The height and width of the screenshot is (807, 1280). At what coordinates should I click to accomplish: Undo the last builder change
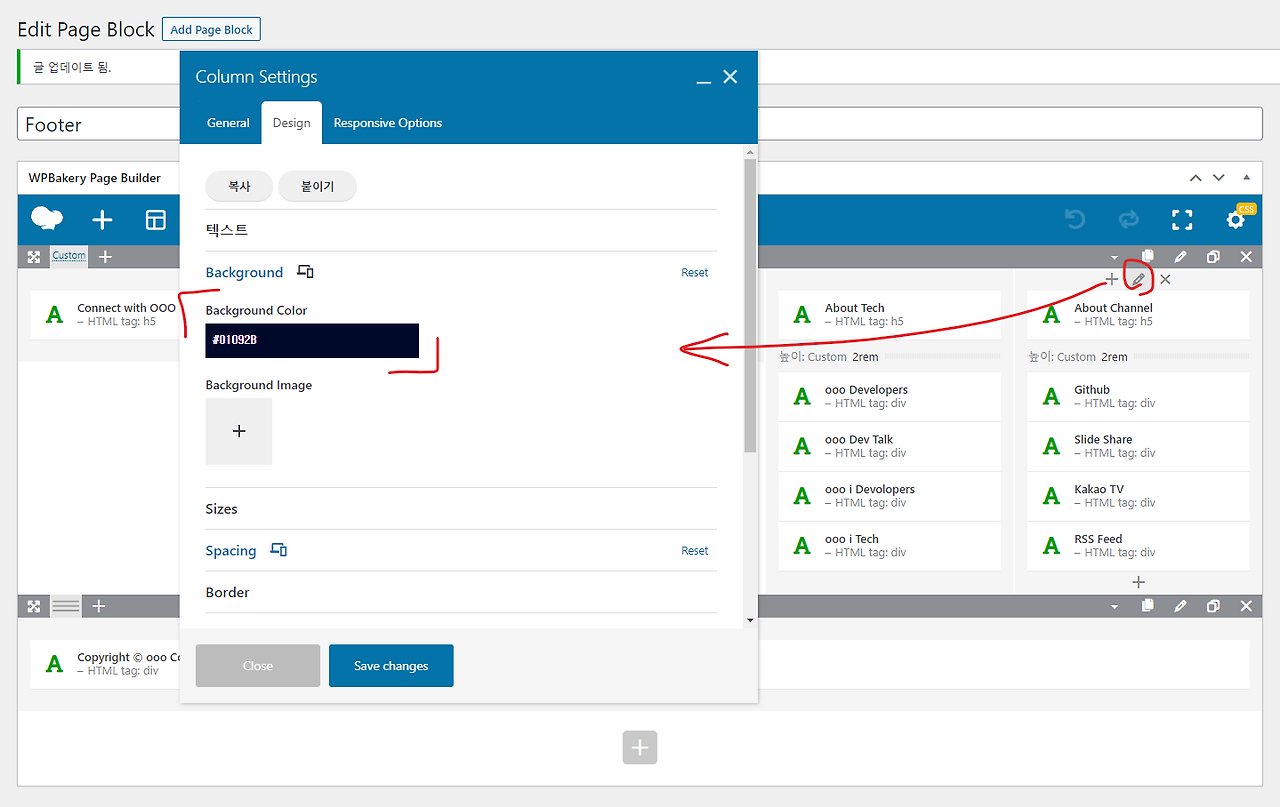1075,219
